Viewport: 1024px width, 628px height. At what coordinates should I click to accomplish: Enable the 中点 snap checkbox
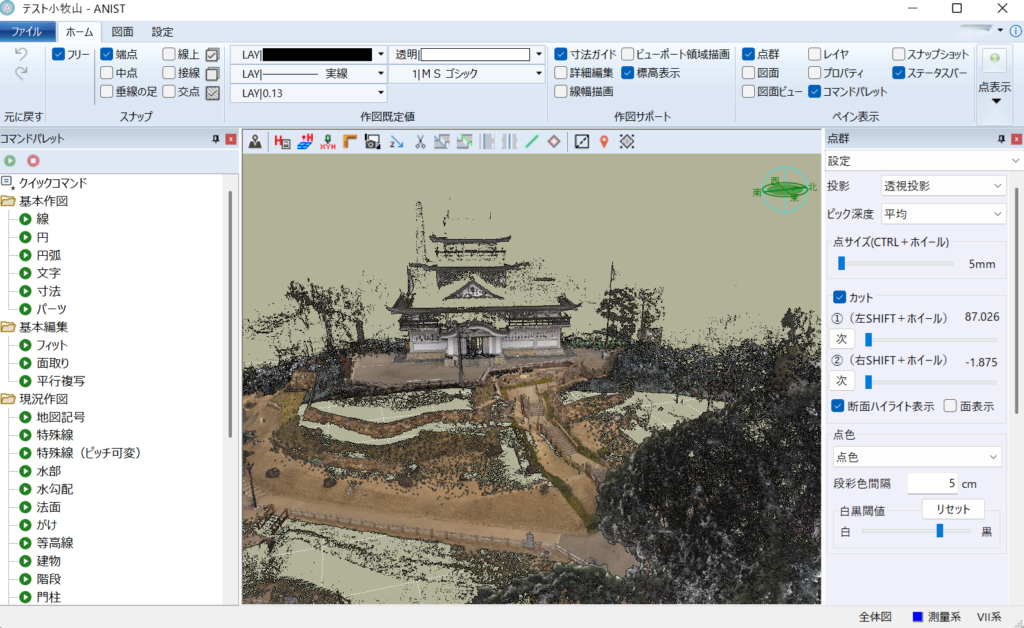(107, 73)
